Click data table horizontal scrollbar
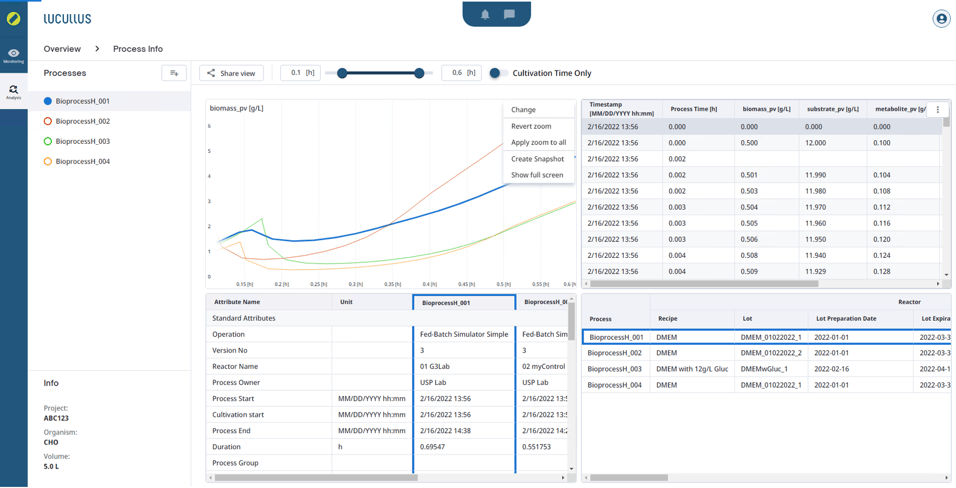 [x=704, y=284]
